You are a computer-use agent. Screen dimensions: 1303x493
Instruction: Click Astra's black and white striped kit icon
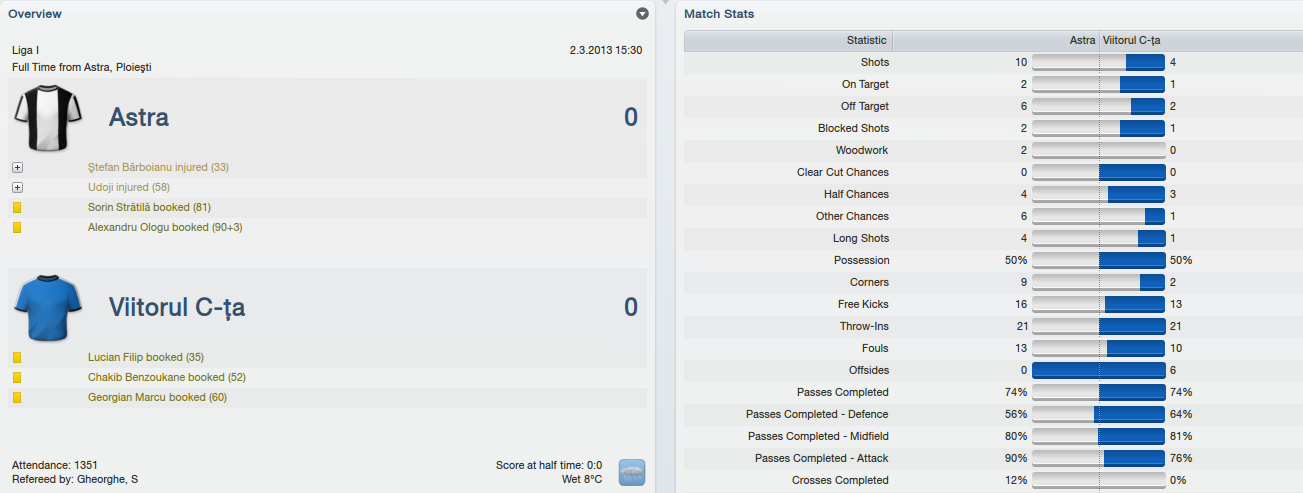[x=40, y=117]
